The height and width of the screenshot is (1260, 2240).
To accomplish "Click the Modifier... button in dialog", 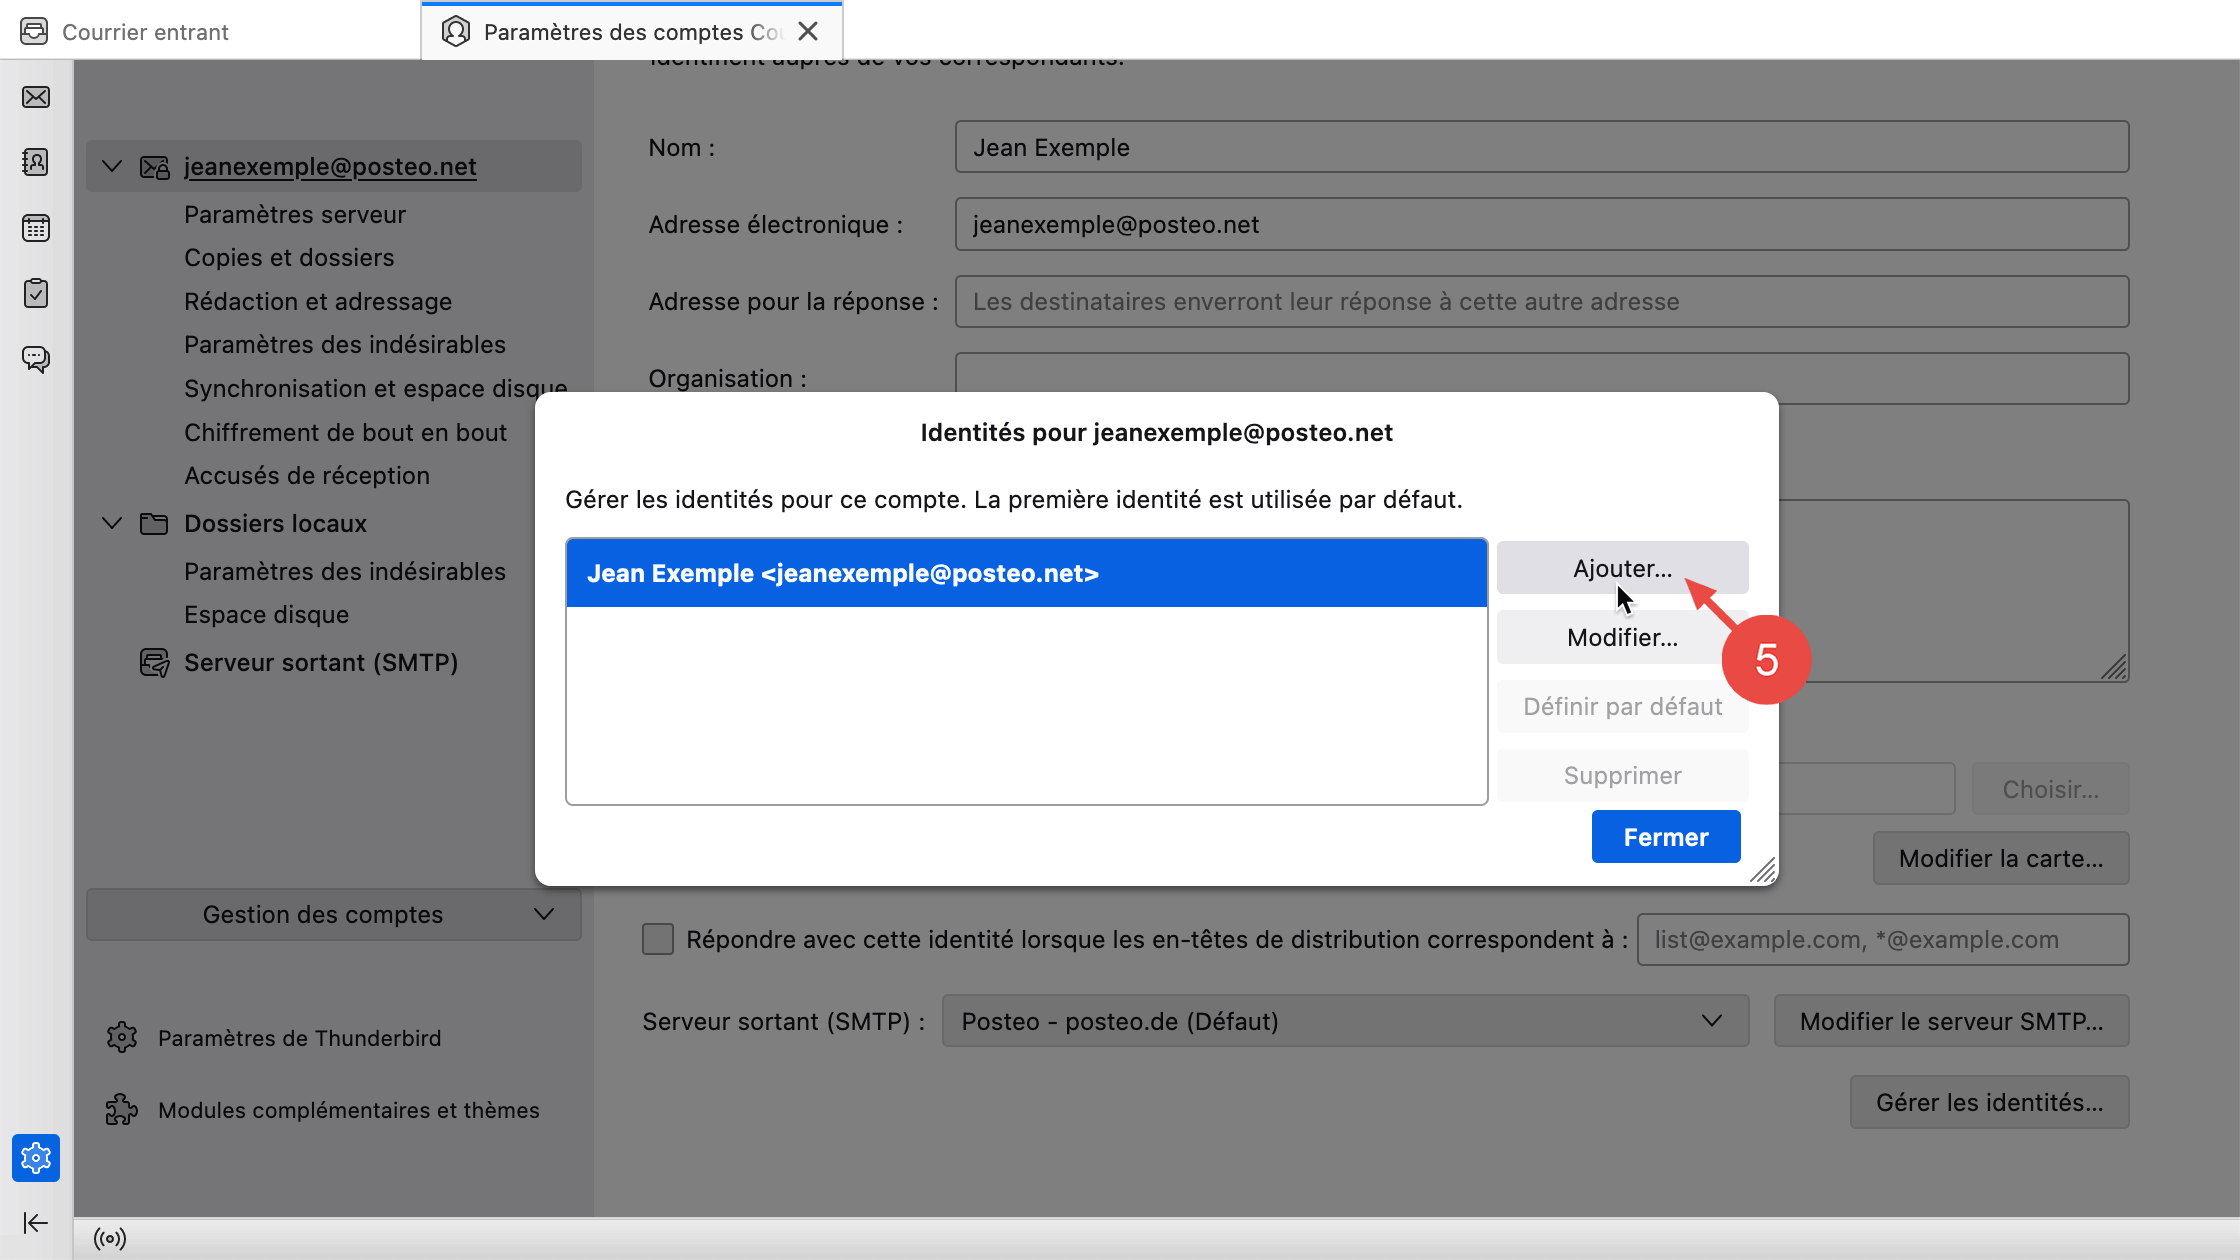I will 1622,637.
